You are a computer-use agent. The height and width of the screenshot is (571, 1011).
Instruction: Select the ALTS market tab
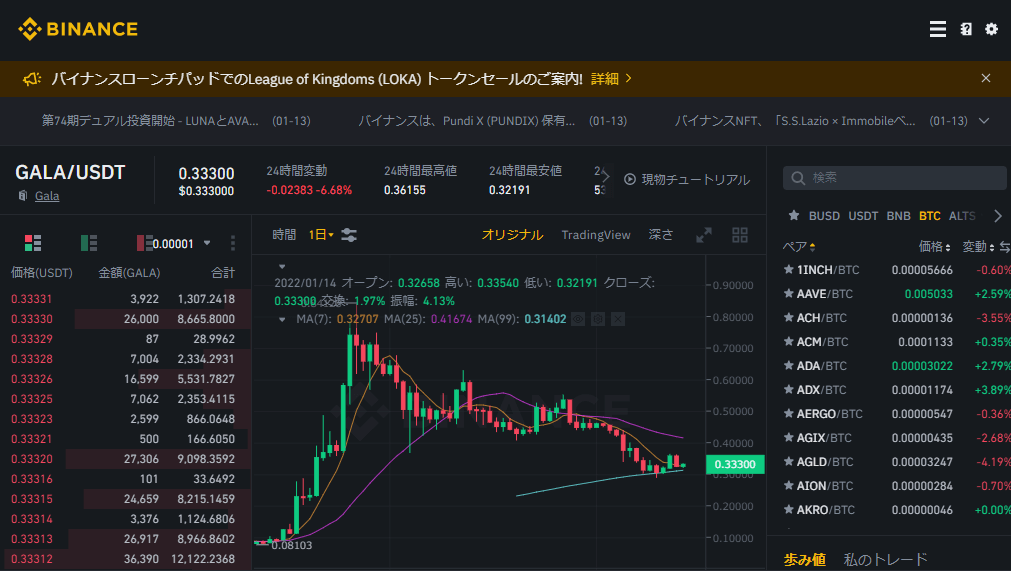[962, 216]
